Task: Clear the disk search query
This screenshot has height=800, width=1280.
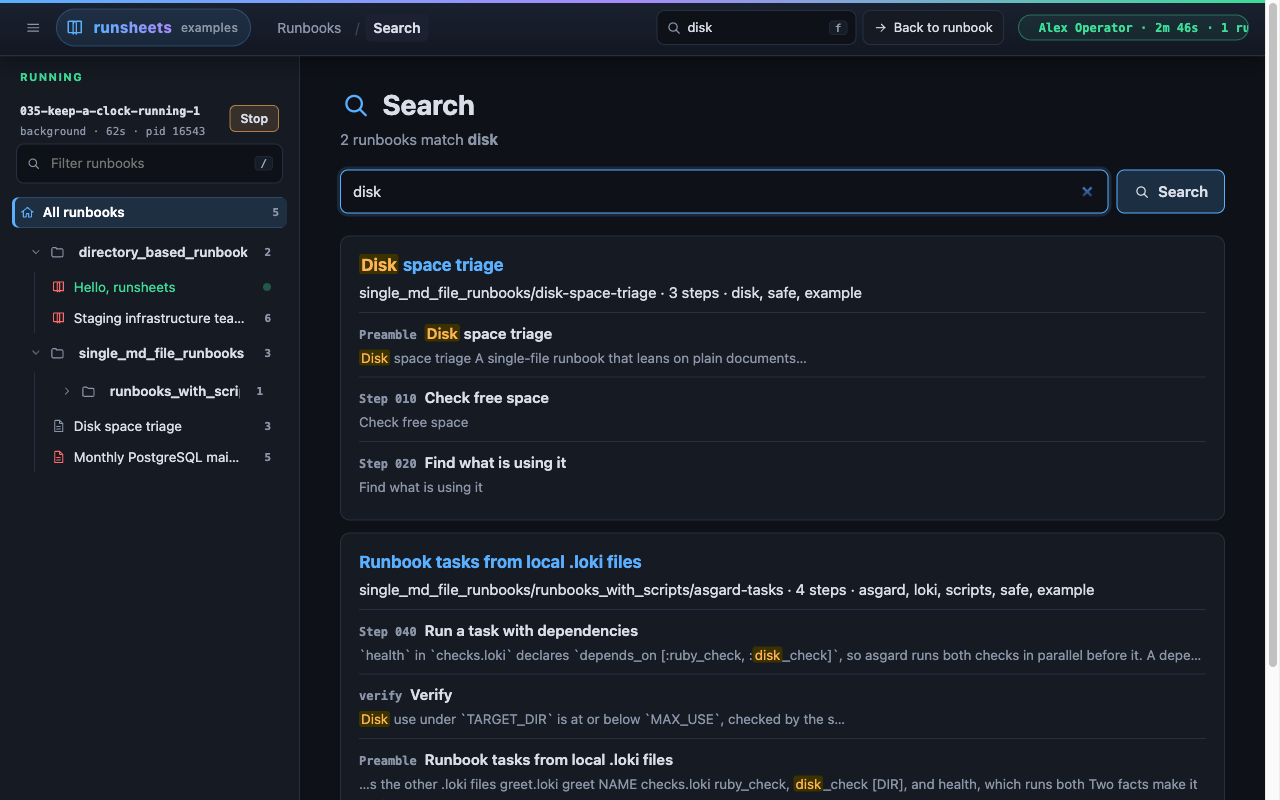Action: [x=1087, y=192]
